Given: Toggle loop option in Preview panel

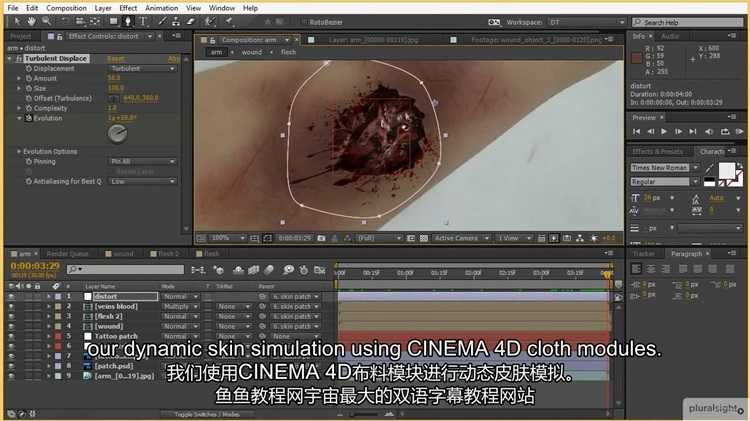Looking at the screenshot, I should [725, 132].
